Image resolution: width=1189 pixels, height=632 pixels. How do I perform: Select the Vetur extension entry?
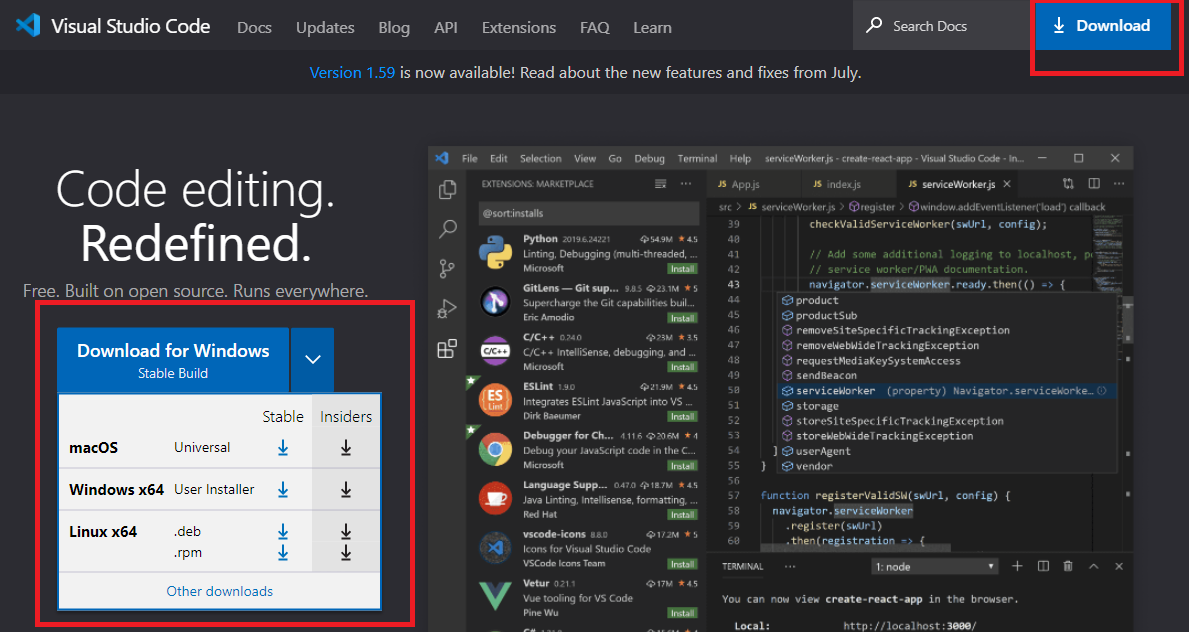pyautogui.click(x=588, y=597)
